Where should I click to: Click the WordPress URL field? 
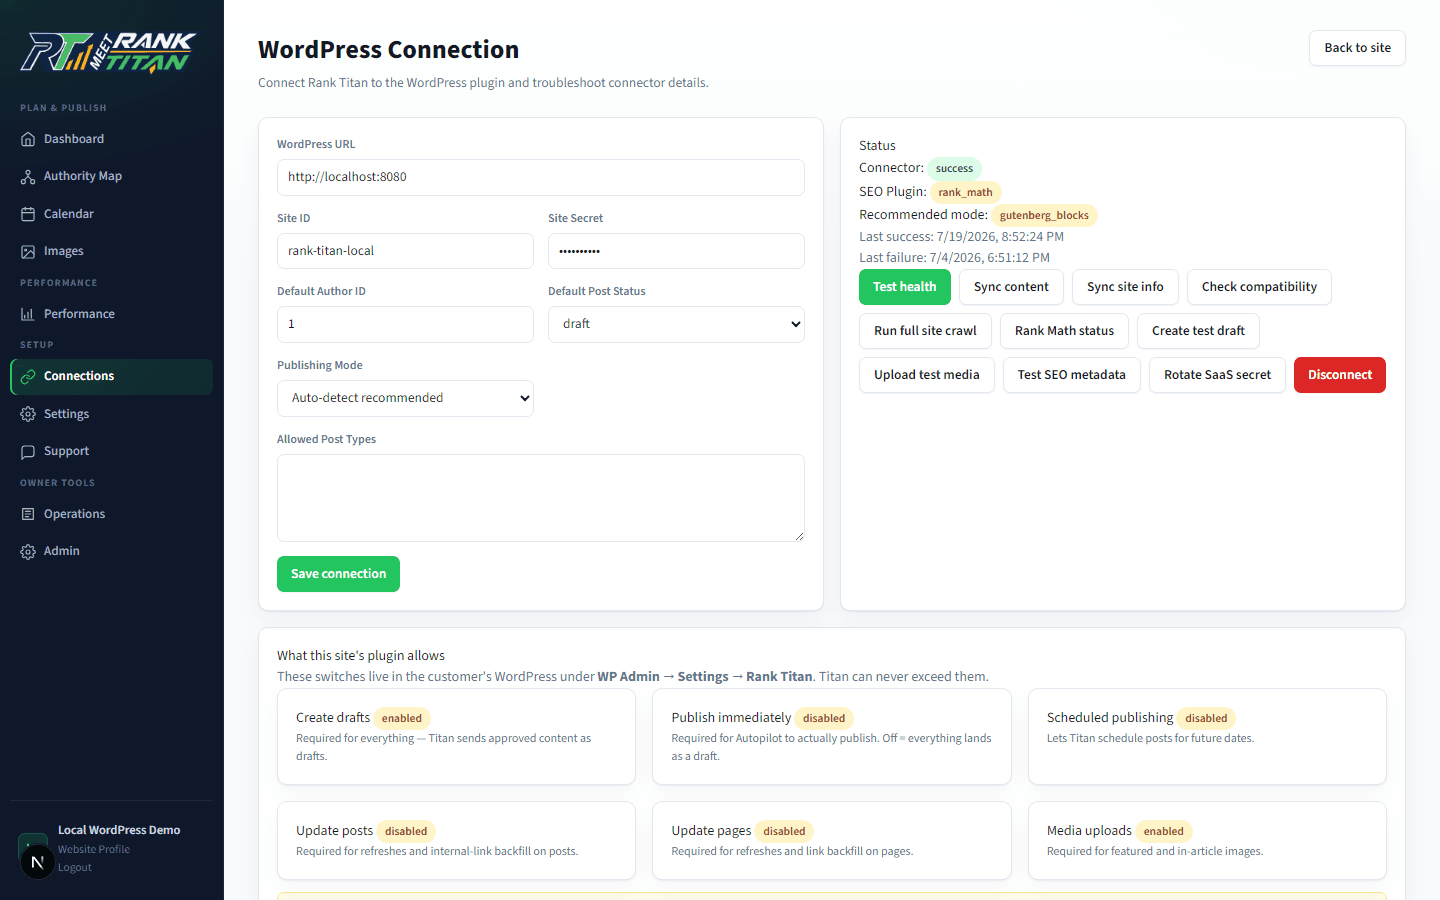(x=541, y=177)
